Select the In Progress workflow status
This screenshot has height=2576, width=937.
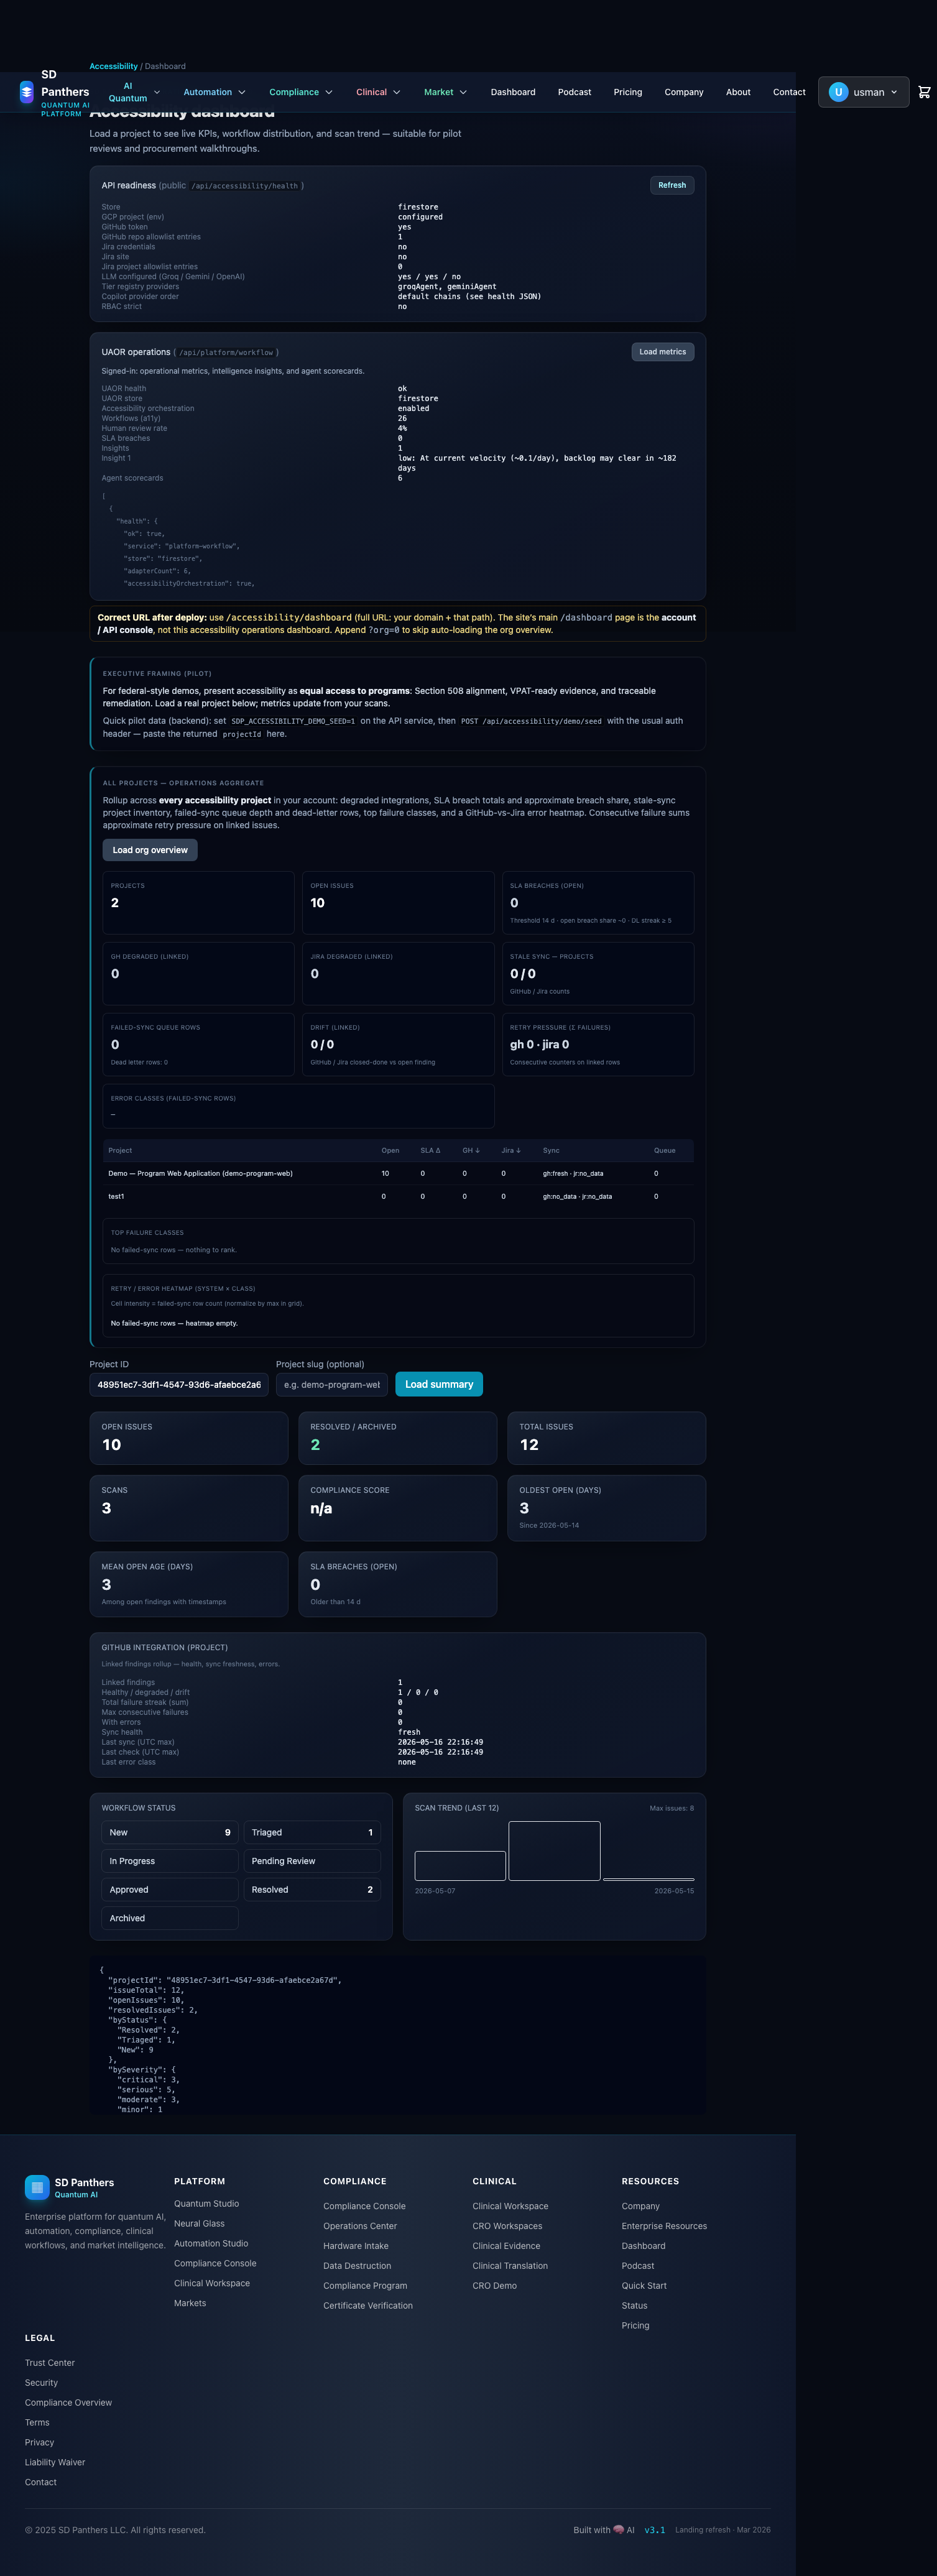point(170,1861)
